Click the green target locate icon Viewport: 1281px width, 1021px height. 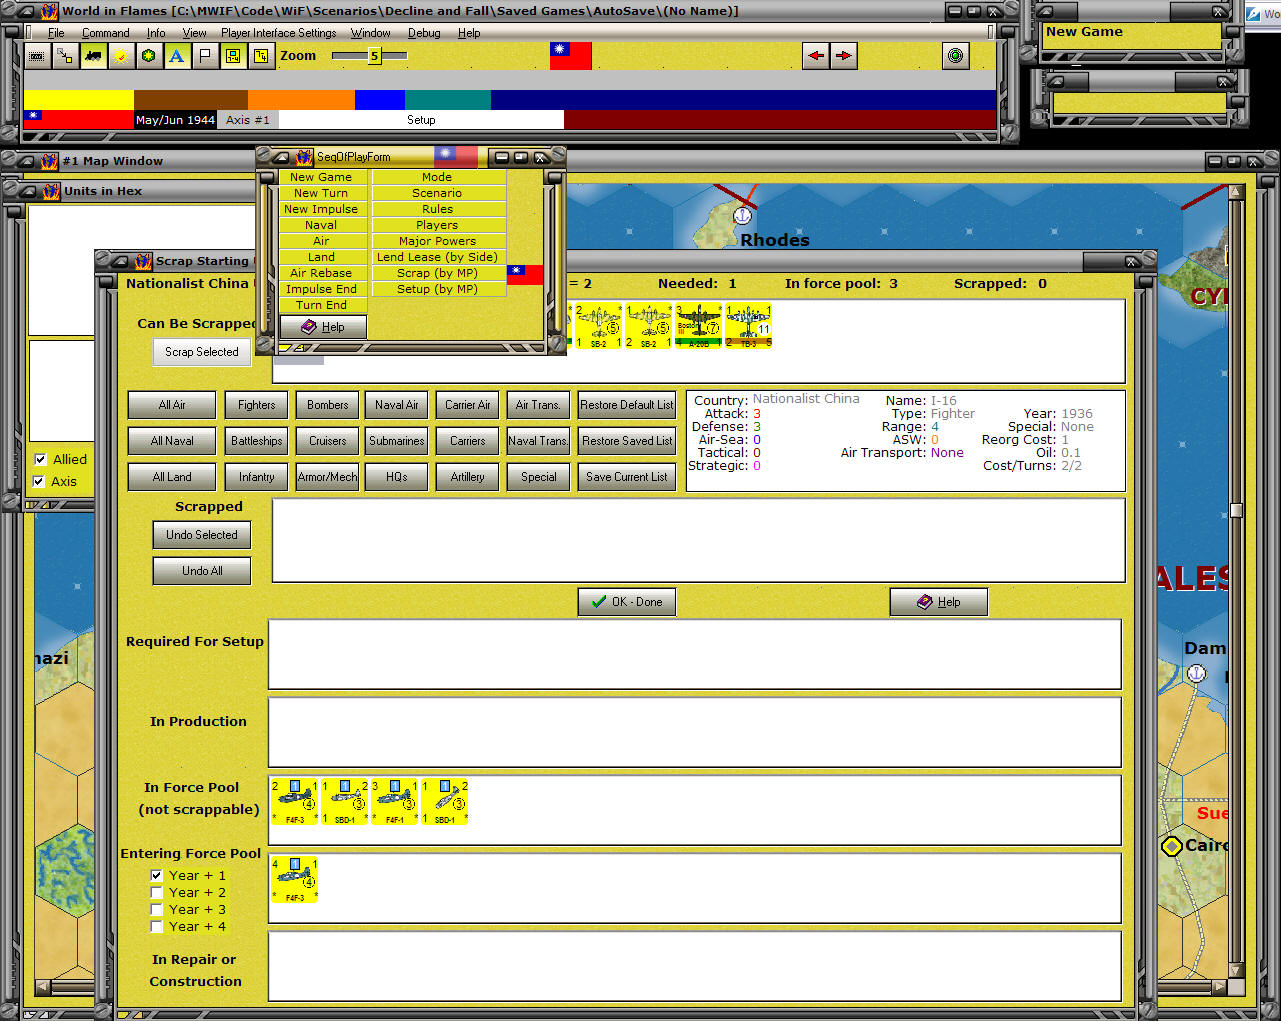coord(955,55)
